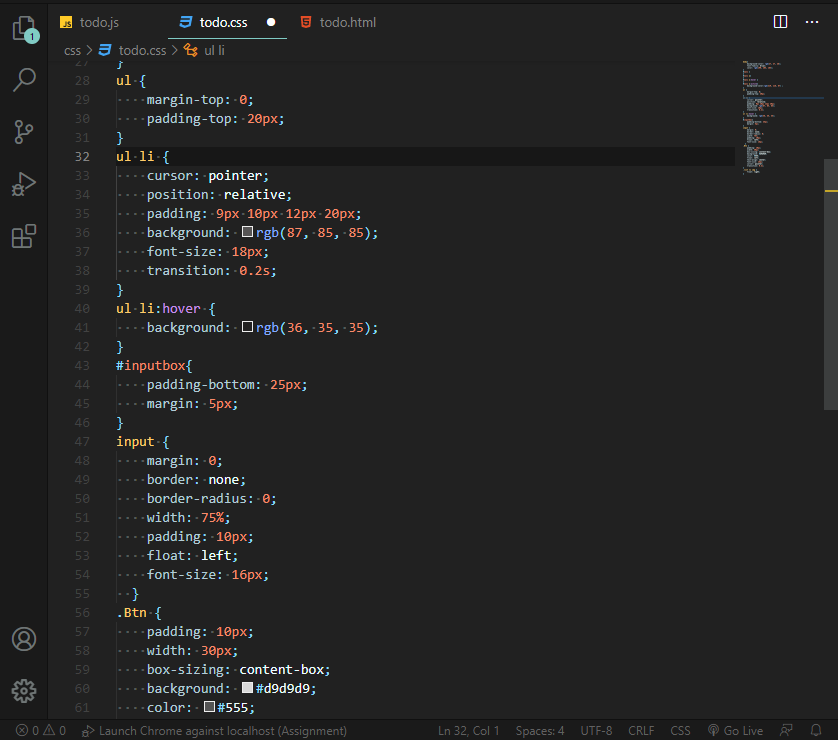The width and height of the screenshot is (838, 740).
Task: Switch to the todo.html tab
Action: click(x=338, y=22)
